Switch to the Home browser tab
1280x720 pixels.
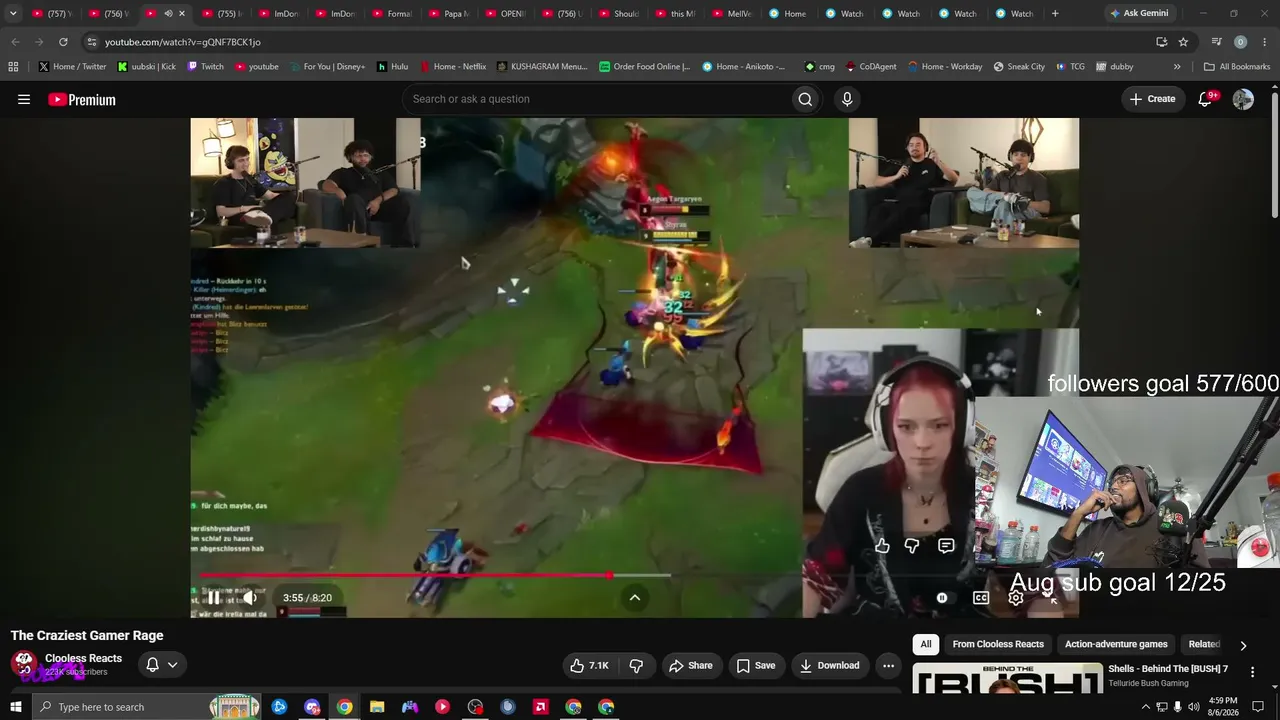(787, 14)
